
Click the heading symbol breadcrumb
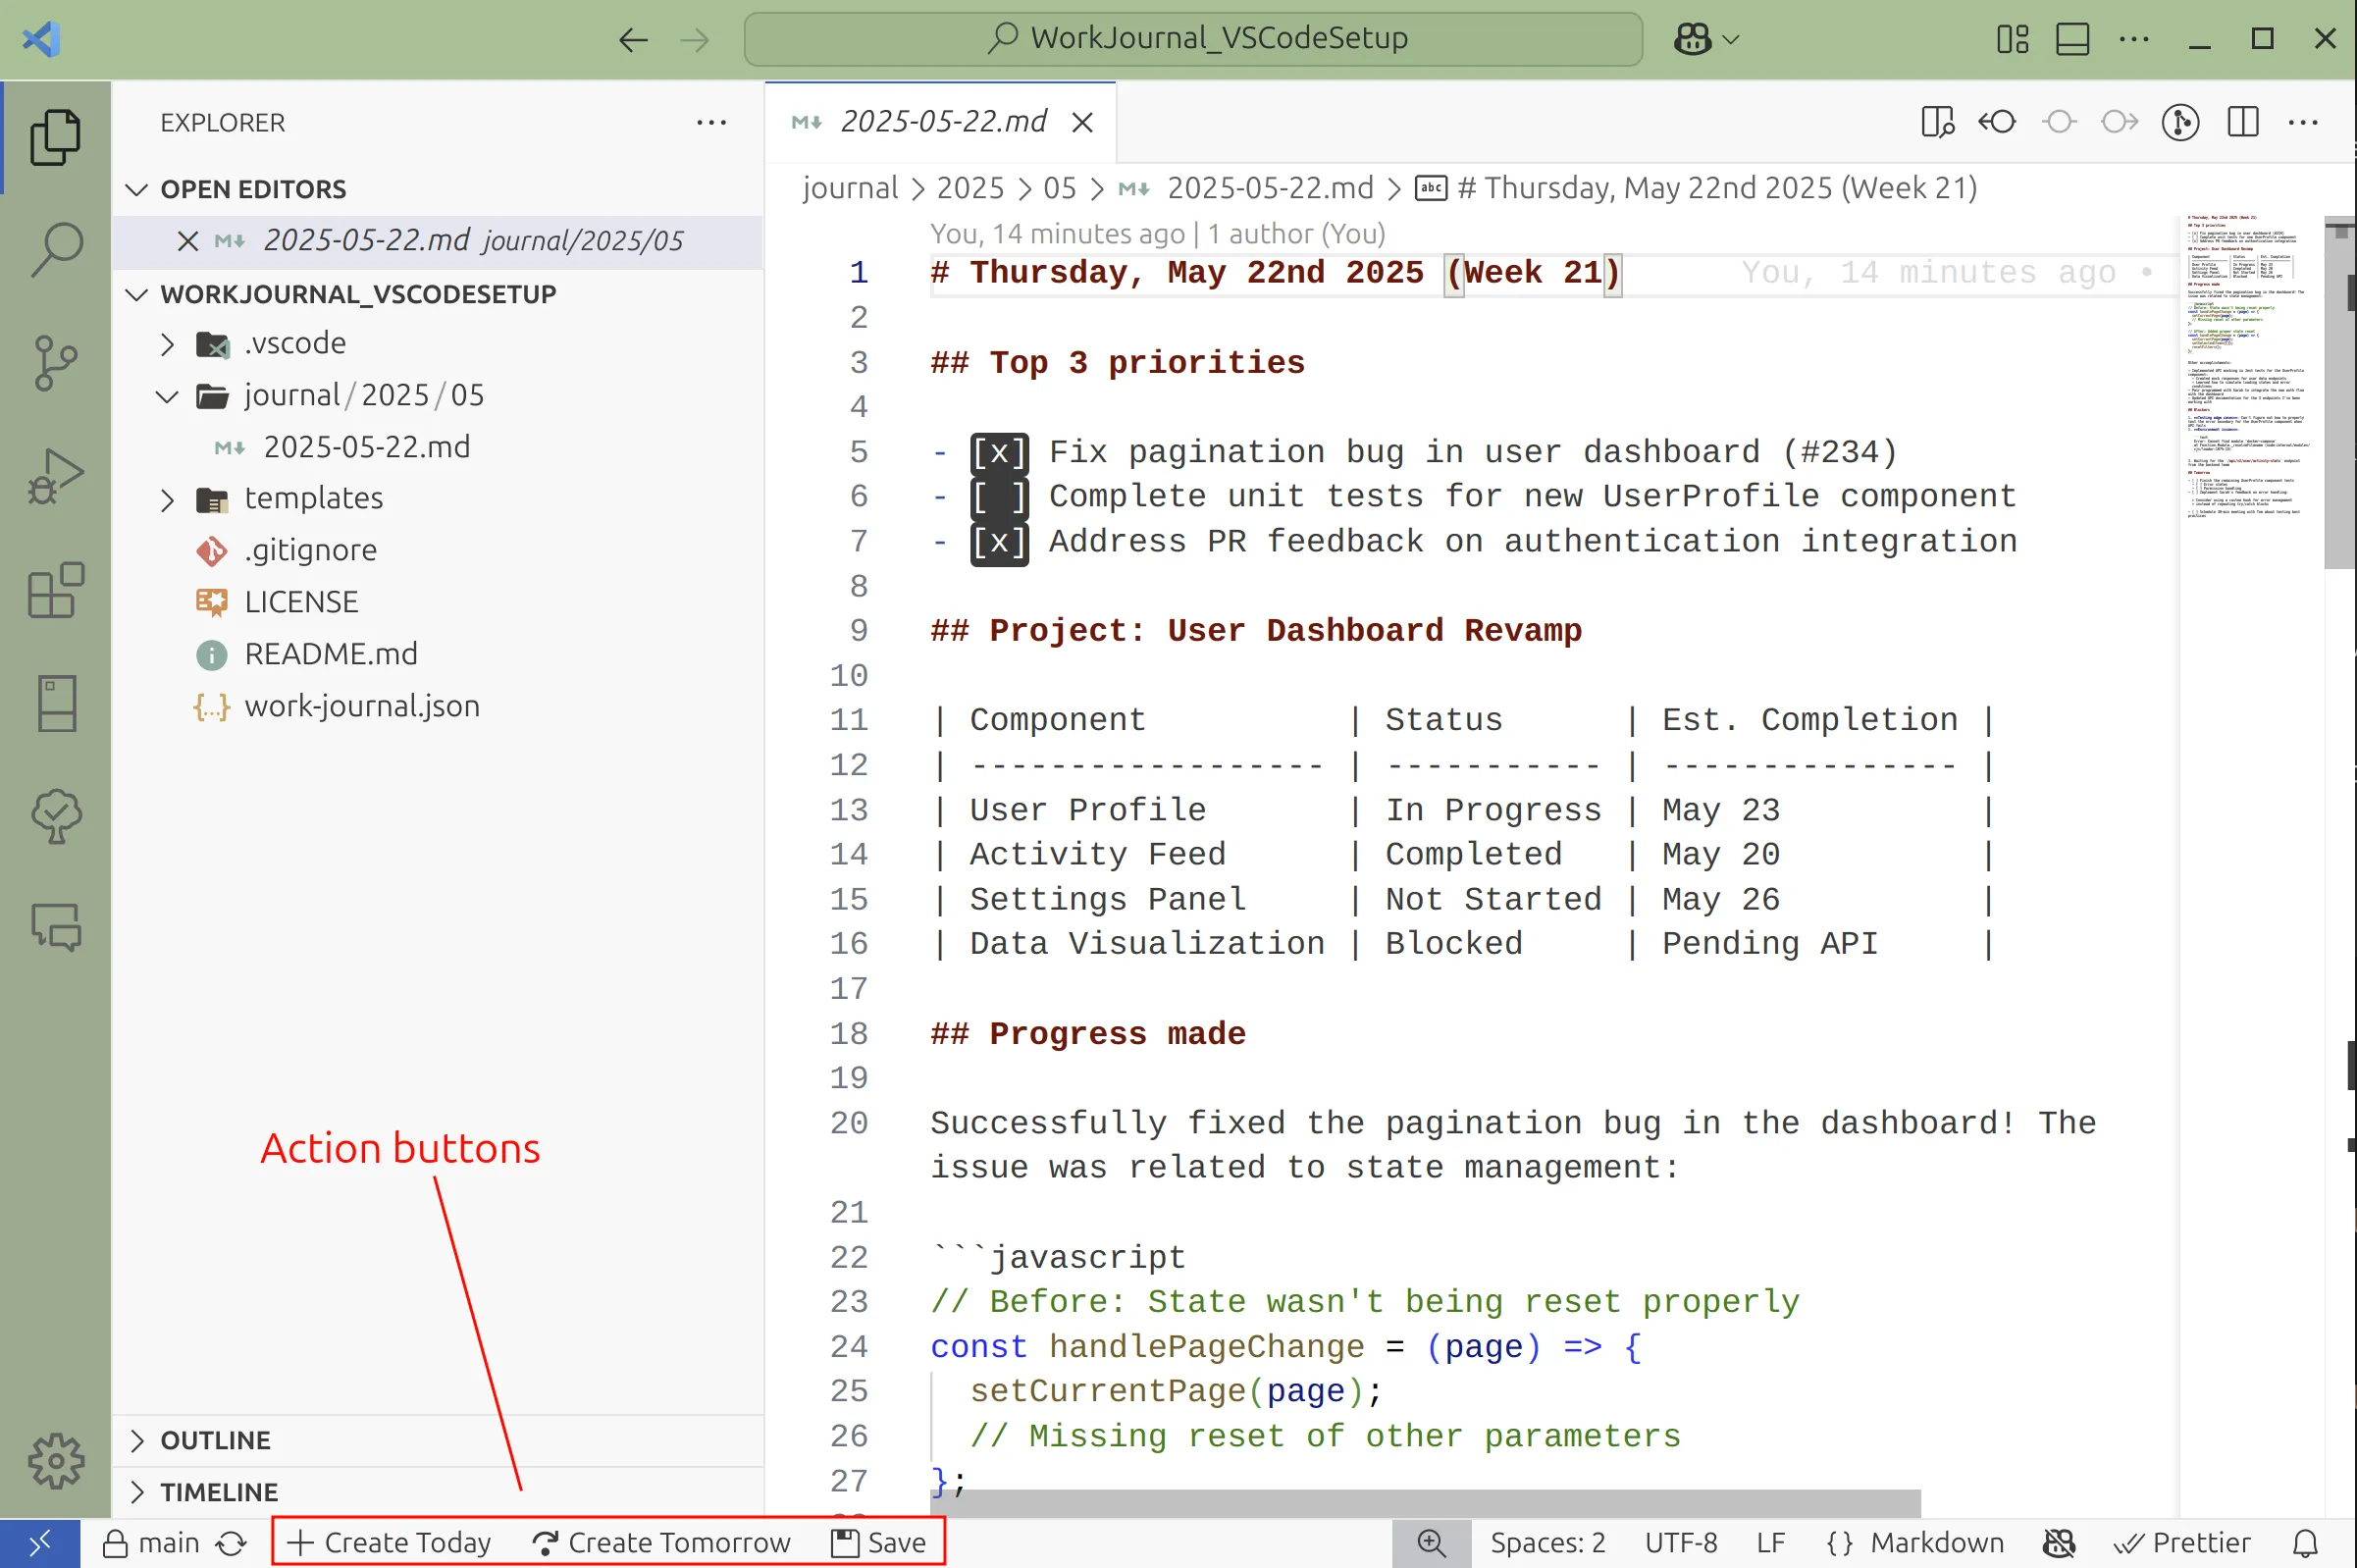coord(1696,188)
